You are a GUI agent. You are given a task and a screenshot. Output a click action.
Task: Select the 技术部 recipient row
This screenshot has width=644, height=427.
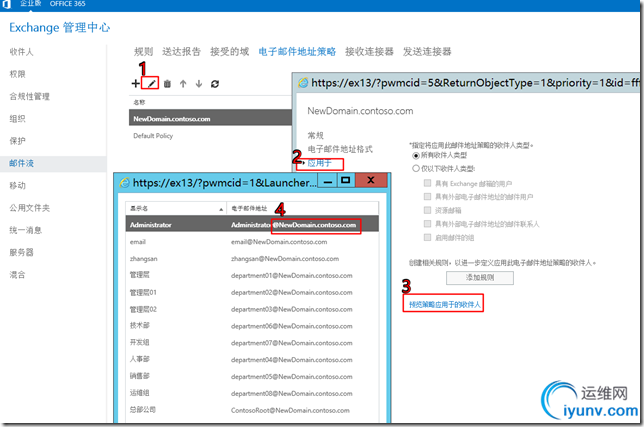[x=252, y=326]
